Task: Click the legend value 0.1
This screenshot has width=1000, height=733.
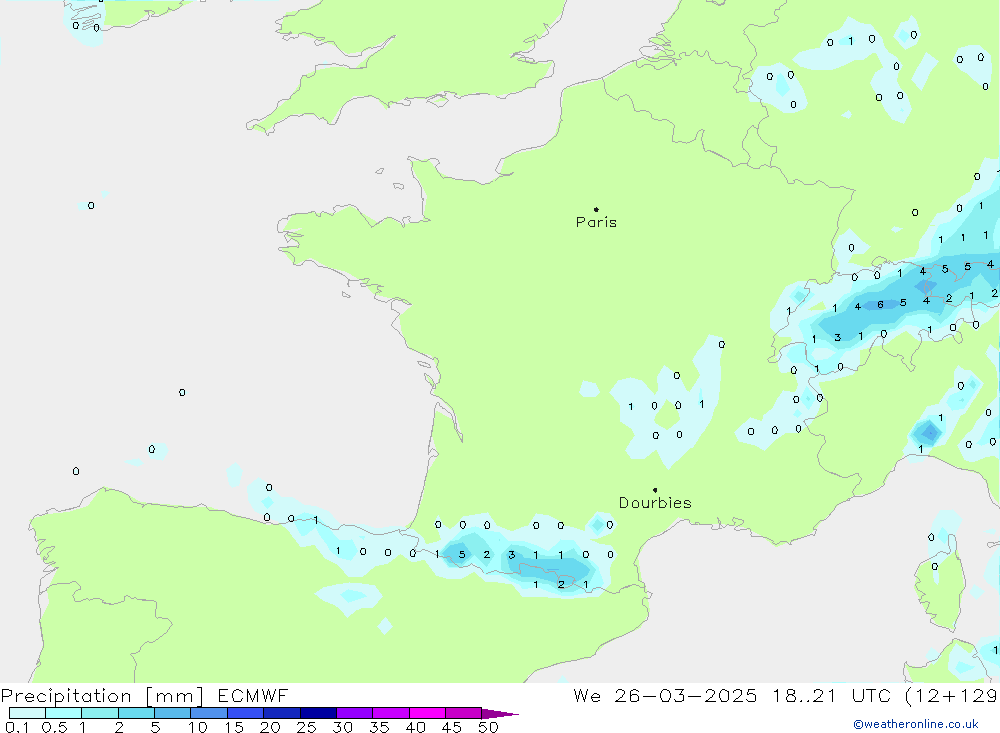Action: 17,727
